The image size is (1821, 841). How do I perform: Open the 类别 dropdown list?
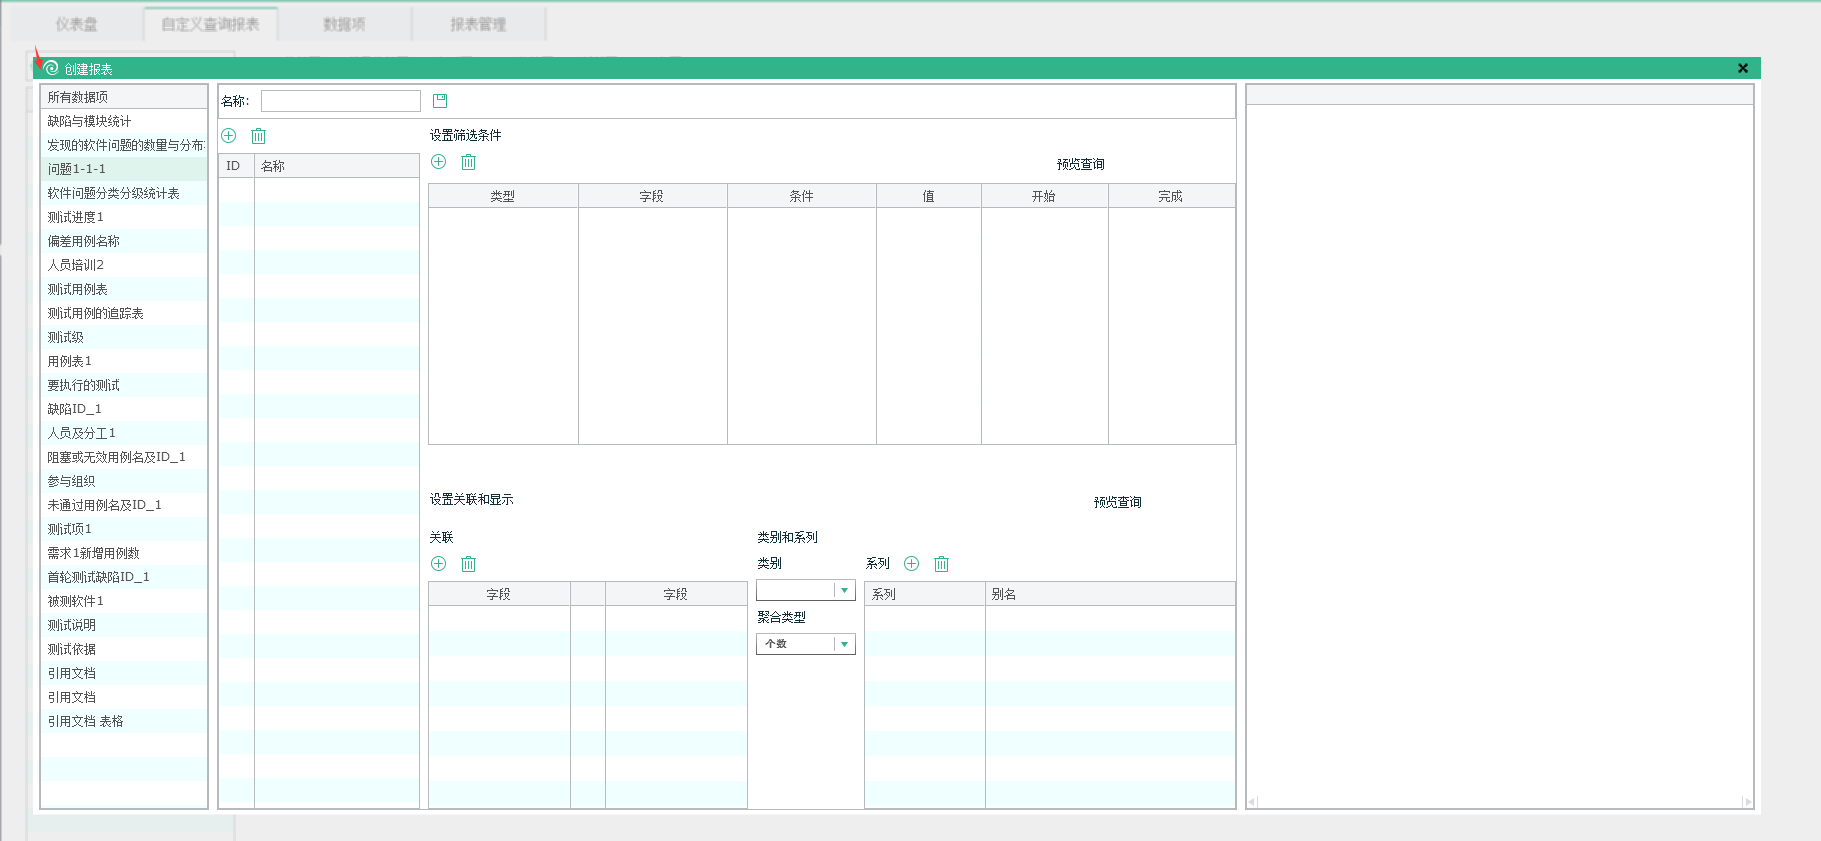coord(845,591)
